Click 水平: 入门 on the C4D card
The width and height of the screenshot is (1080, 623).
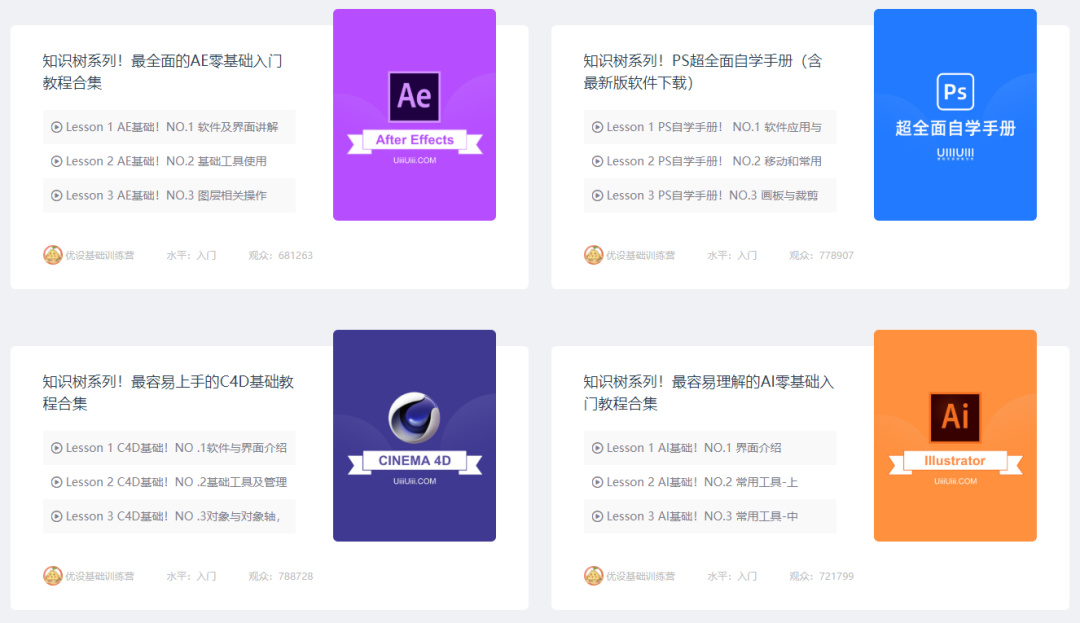tap(191, 576)
